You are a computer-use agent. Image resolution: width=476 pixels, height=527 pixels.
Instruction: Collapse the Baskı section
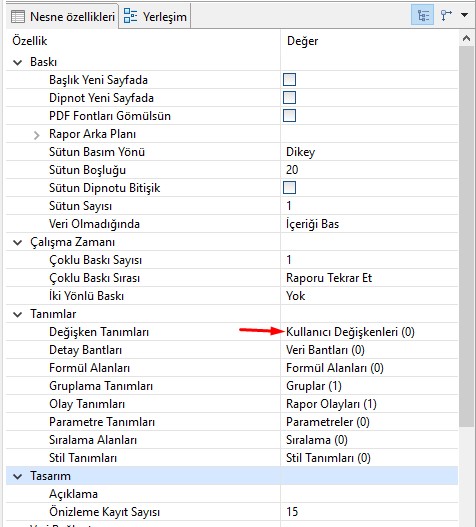17,62
